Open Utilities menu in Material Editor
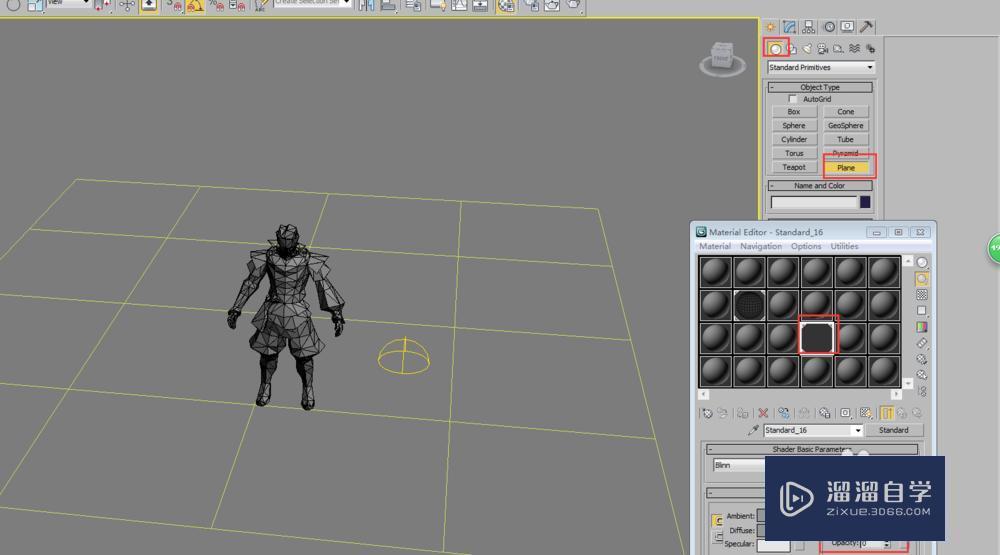The width and height of the screenshot is (1000, 555). 844,246
